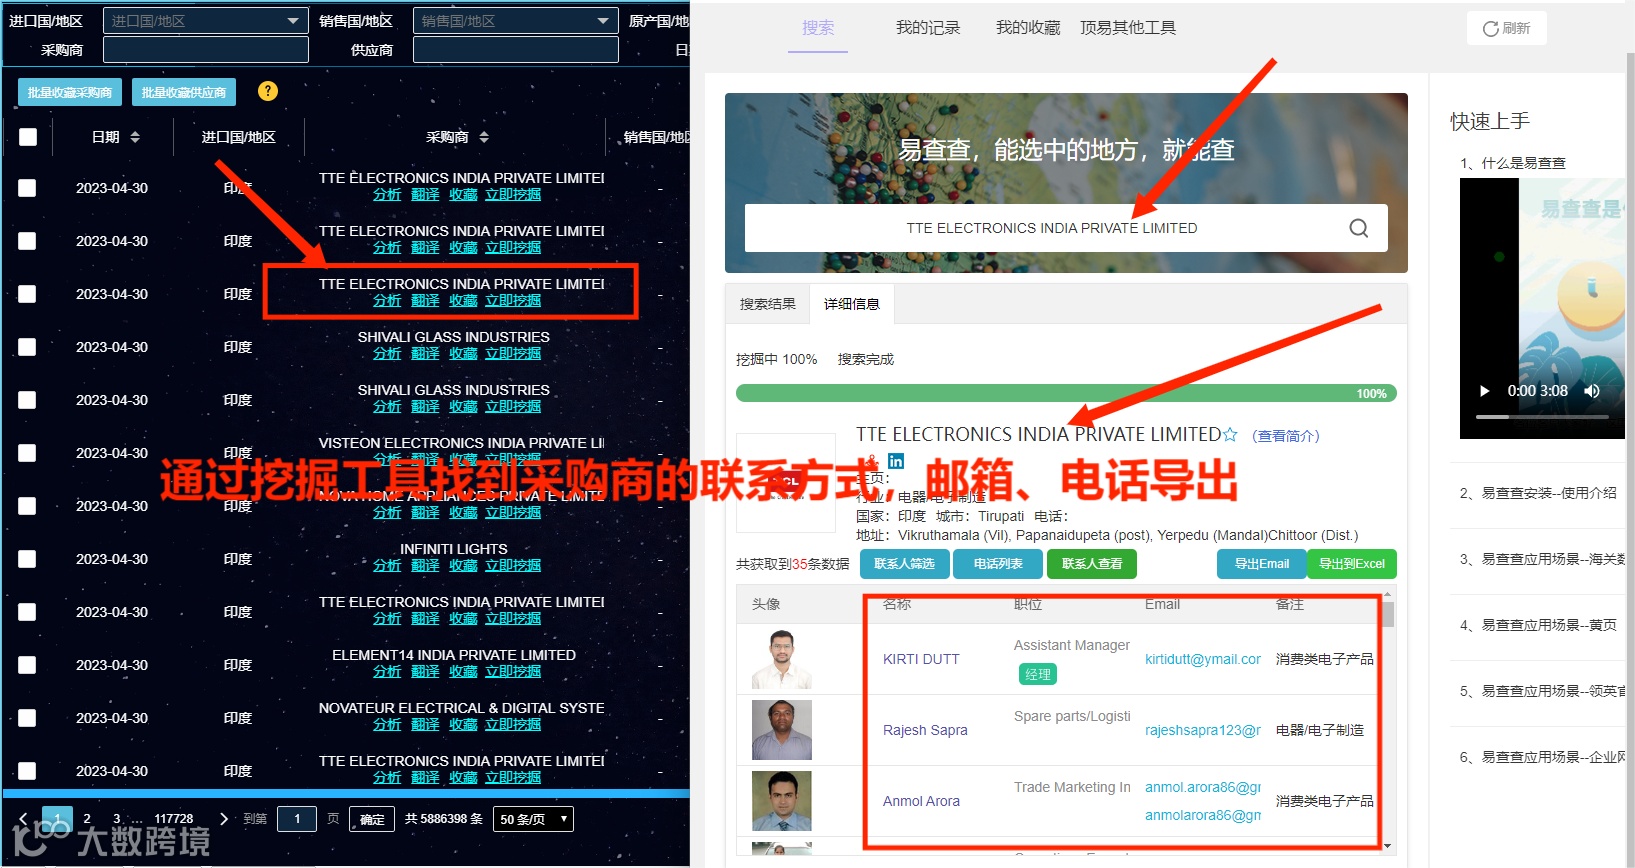This screenshot has height=868, width=1635.
Task: Click the 批量收藏供应商 button
Action: click(x=184, y=92)
